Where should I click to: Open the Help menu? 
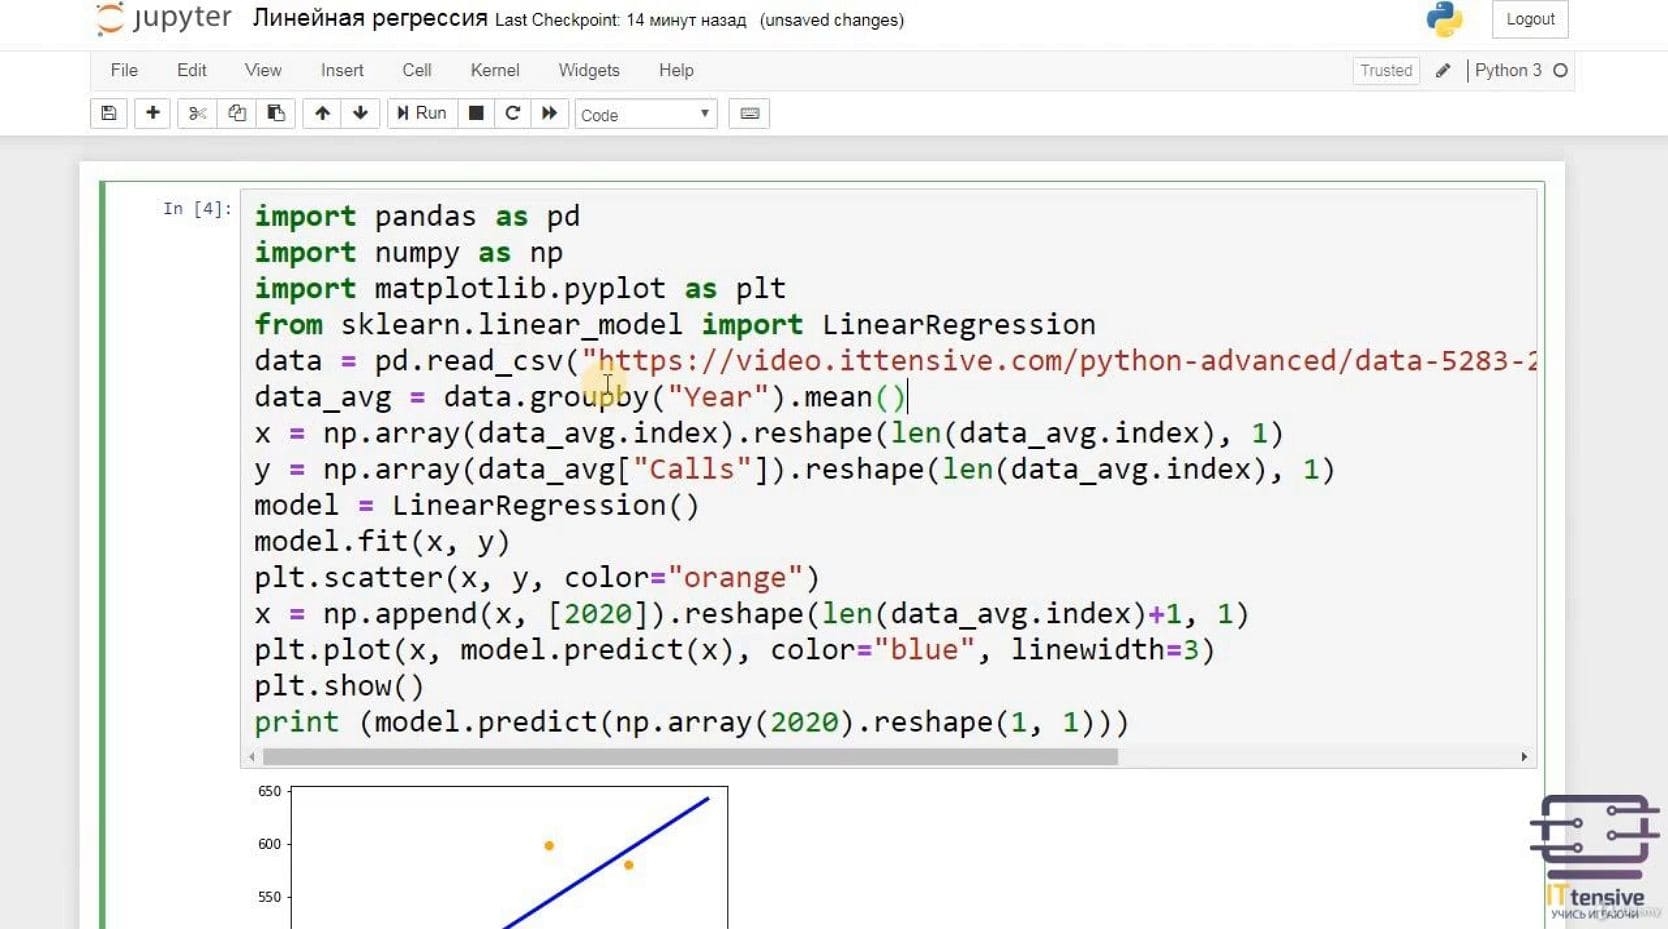[676, 71]
